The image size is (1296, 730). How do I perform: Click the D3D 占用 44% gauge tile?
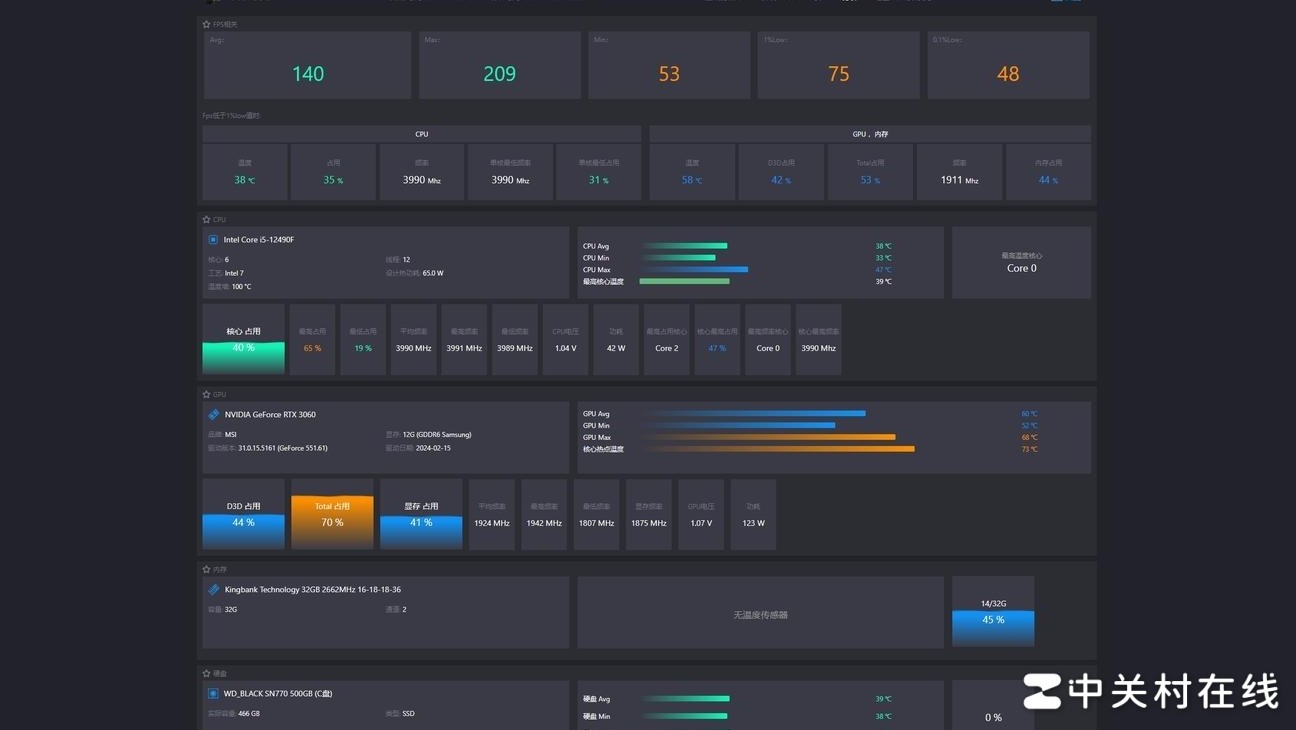pyautogui.click(x=243, y=514)
